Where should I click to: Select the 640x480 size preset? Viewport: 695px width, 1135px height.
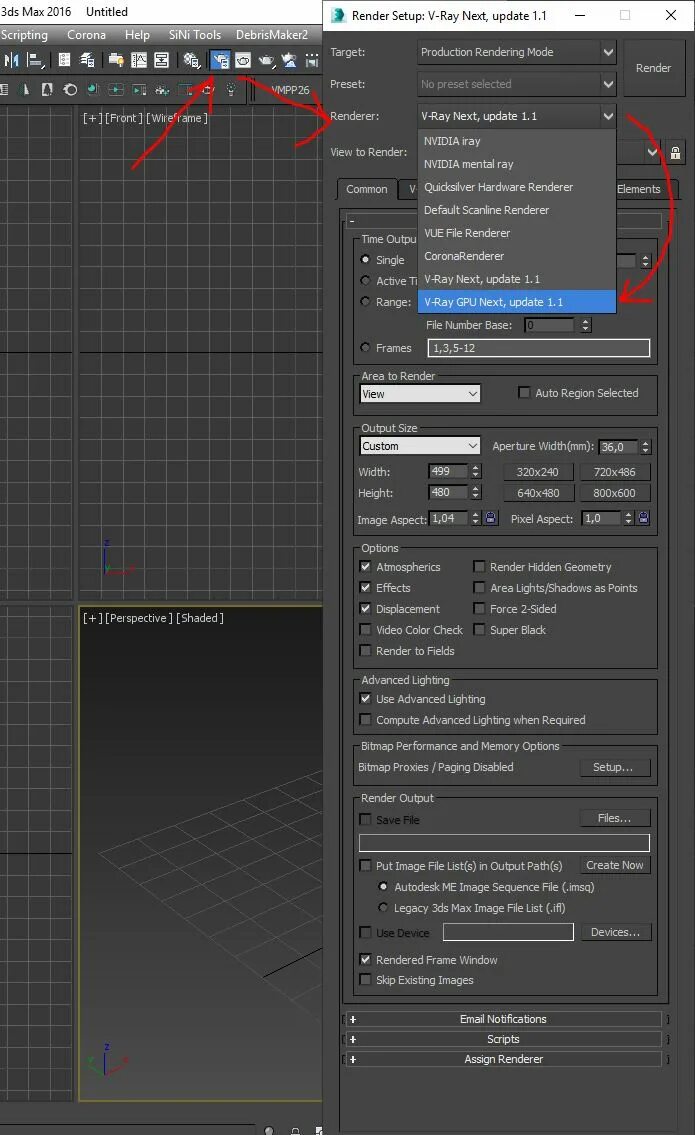[x=538, y=493]
